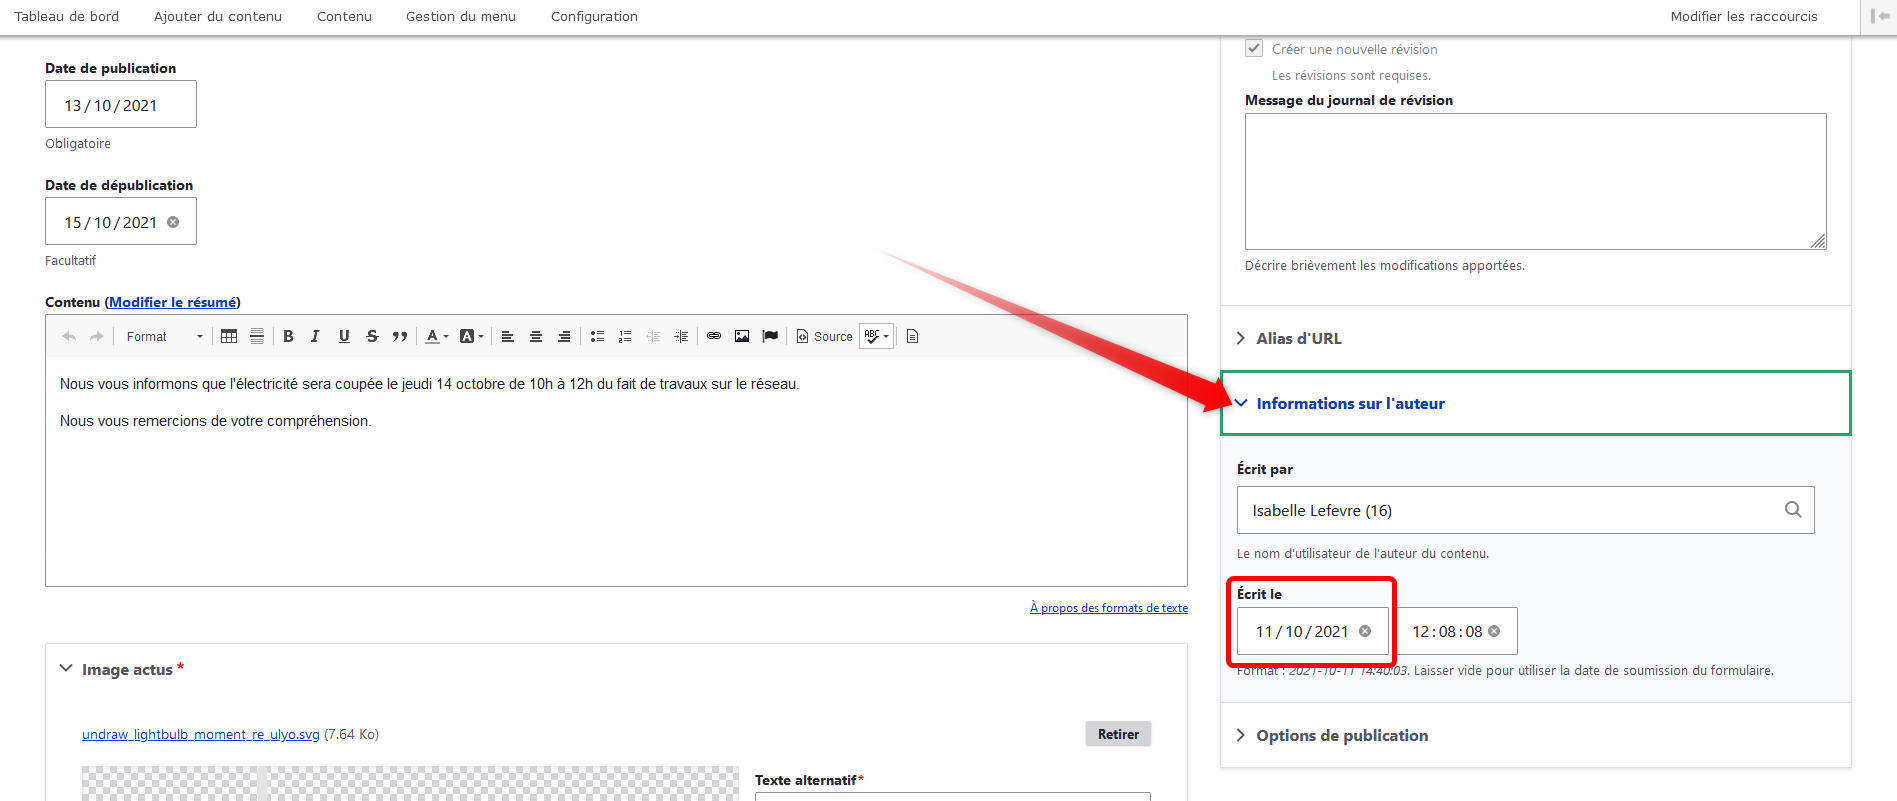This screenshot has width=1897, height=801.
Task: Click the block quote icon
Action: tap(400, 337)
